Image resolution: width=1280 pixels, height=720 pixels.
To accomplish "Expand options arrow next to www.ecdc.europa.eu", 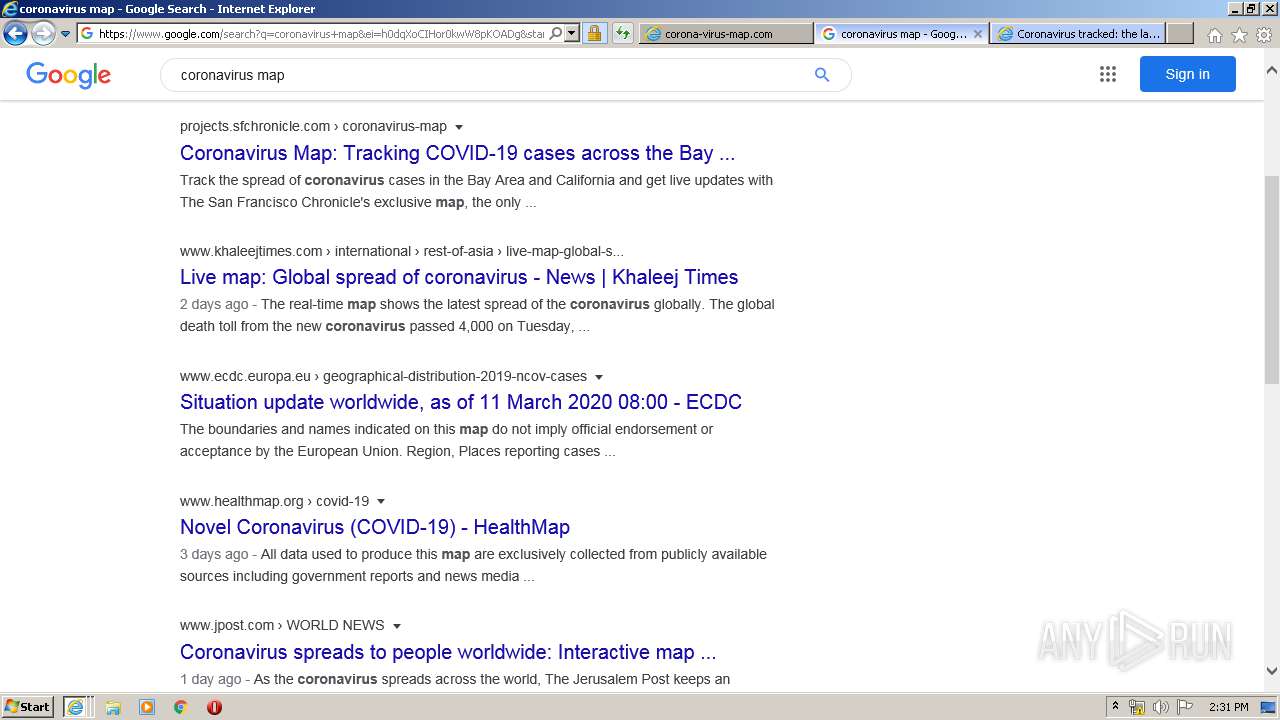I will [x=599, y=377].
